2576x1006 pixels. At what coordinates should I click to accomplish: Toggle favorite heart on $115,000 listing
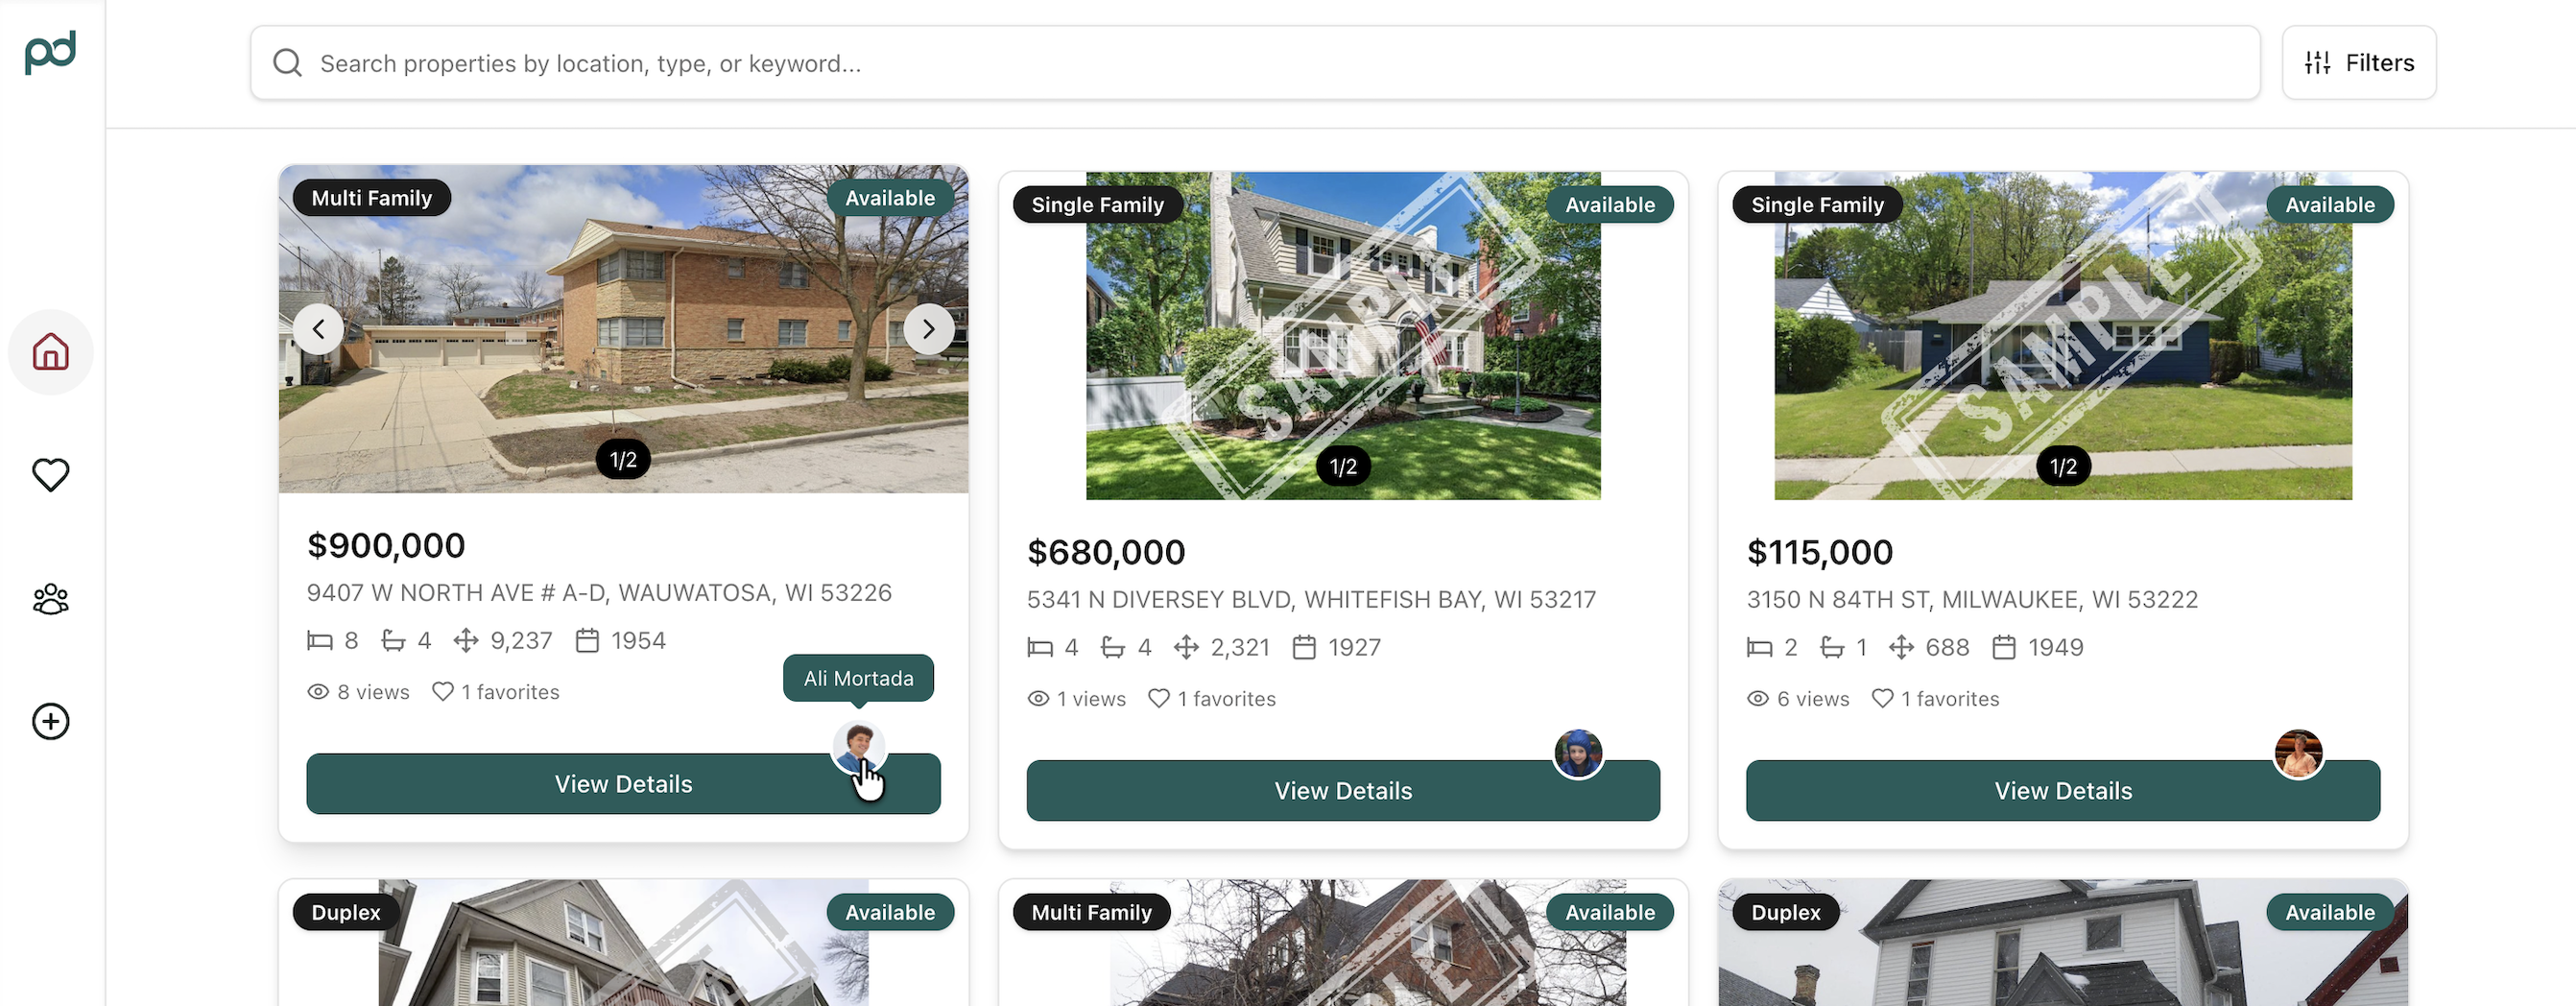pos(1883,699)
